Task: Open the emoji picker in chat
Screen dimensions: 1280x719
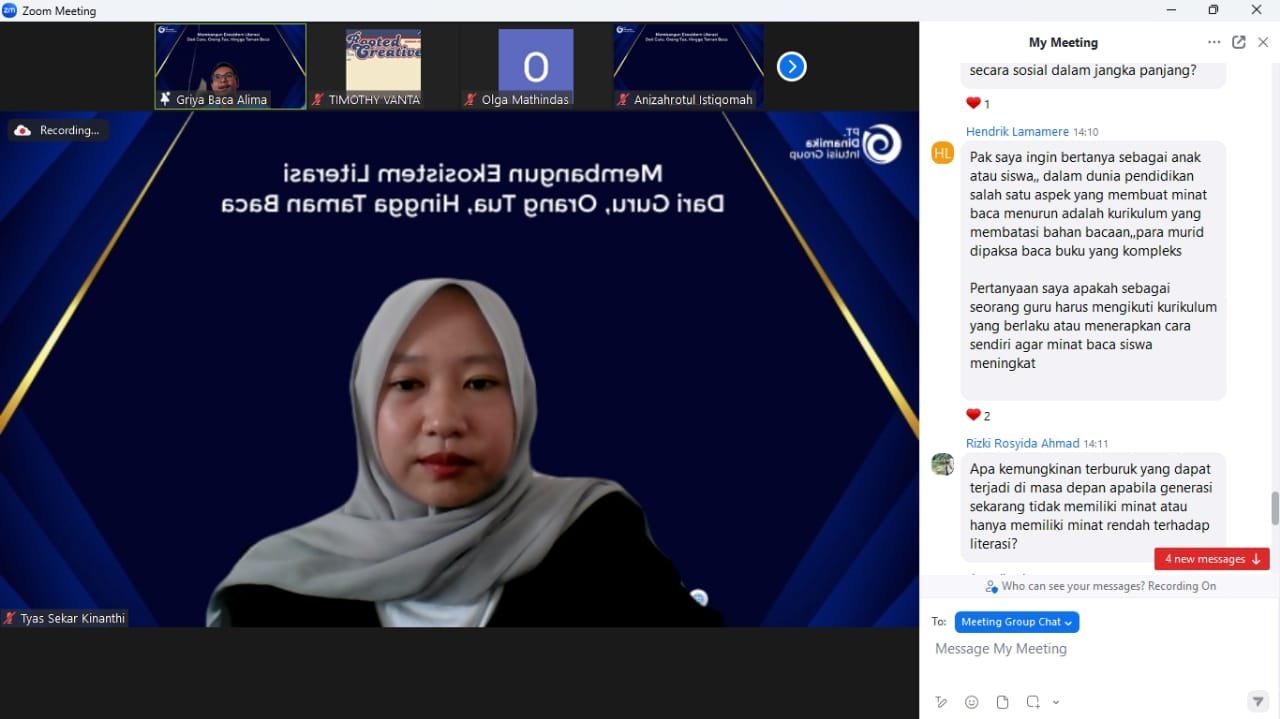Action: 971,702
